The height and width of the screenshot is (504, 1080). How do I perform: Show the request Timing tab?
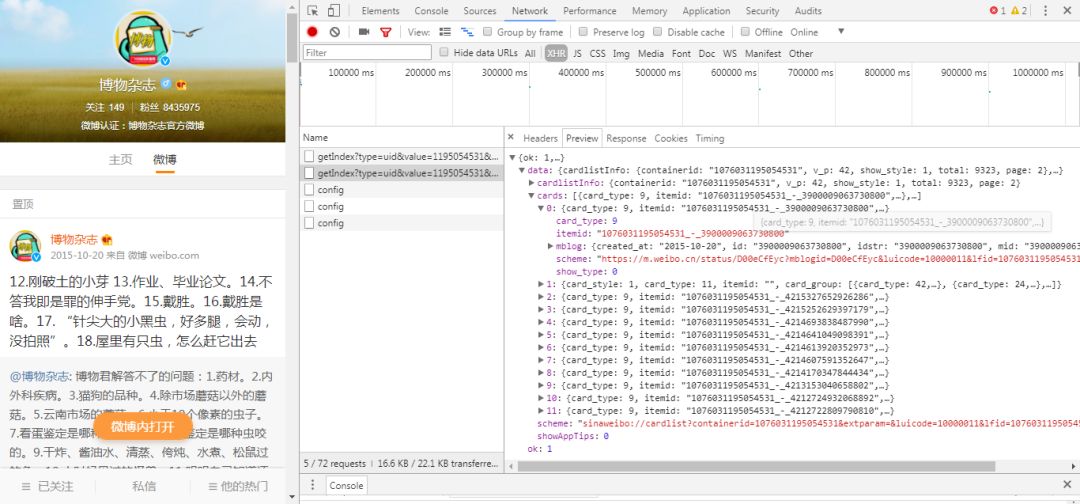coord(709,138)
